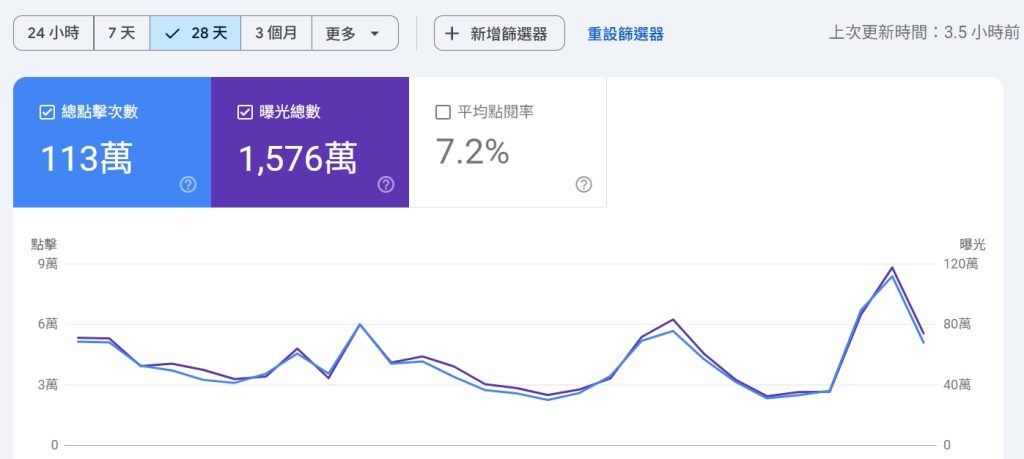This screenshot has height=459, width=1024.
Task: Select the 28 天 date range
Action: click(195, 33)
